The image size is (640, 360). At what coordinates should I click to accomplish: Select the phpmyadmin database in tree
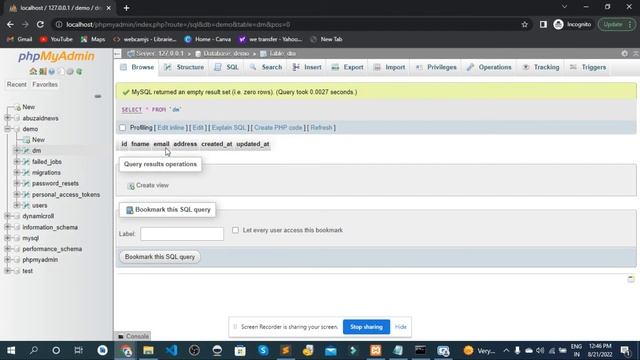pyautogui.click(x=40, y=260)
